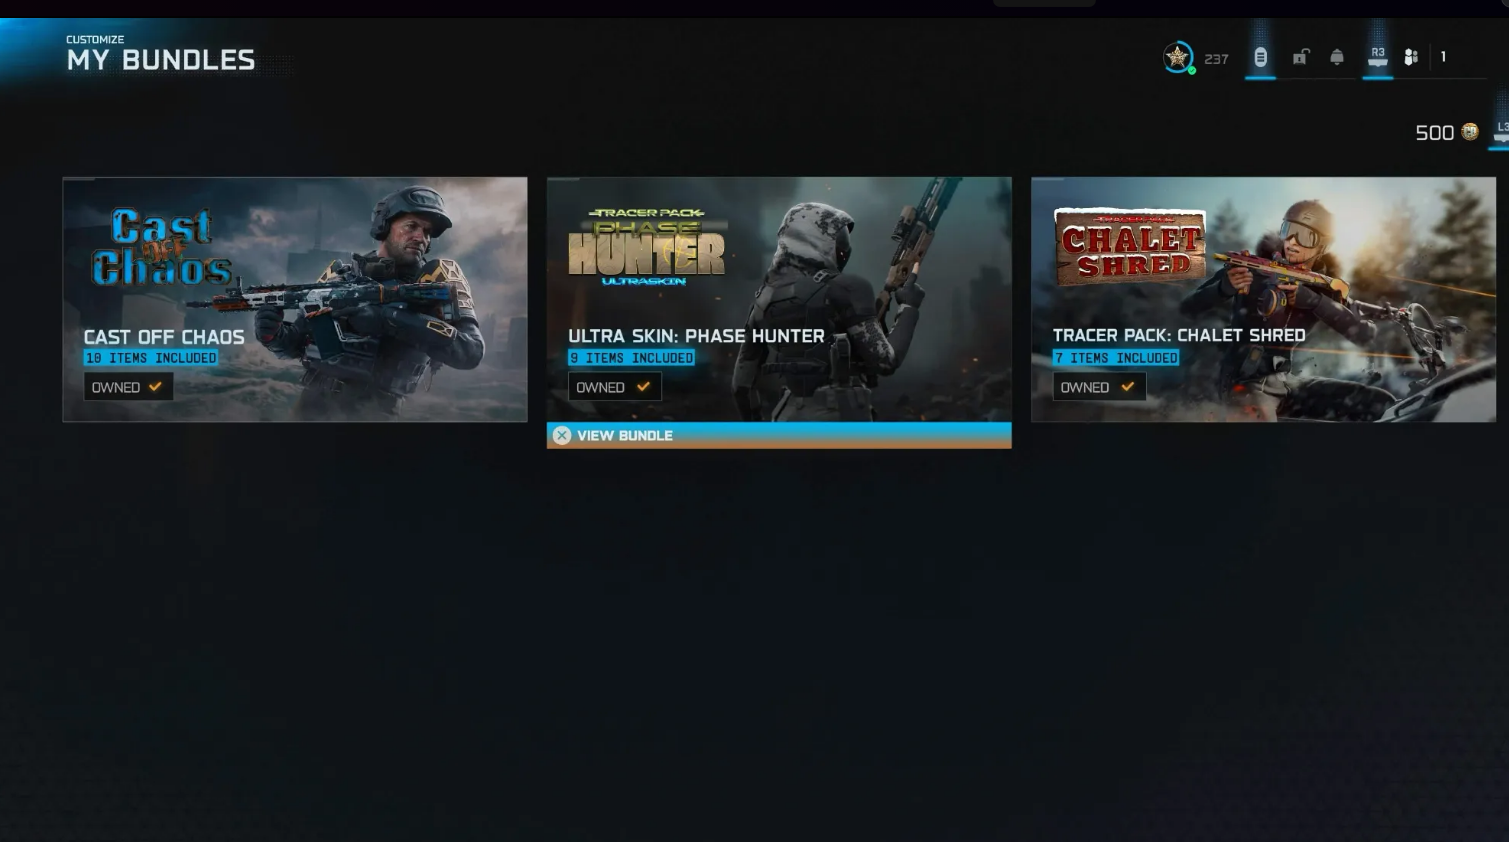The width and height of the screenshot is (1509, 842).
Task: Click the player level number 237
Action: 1216,59
